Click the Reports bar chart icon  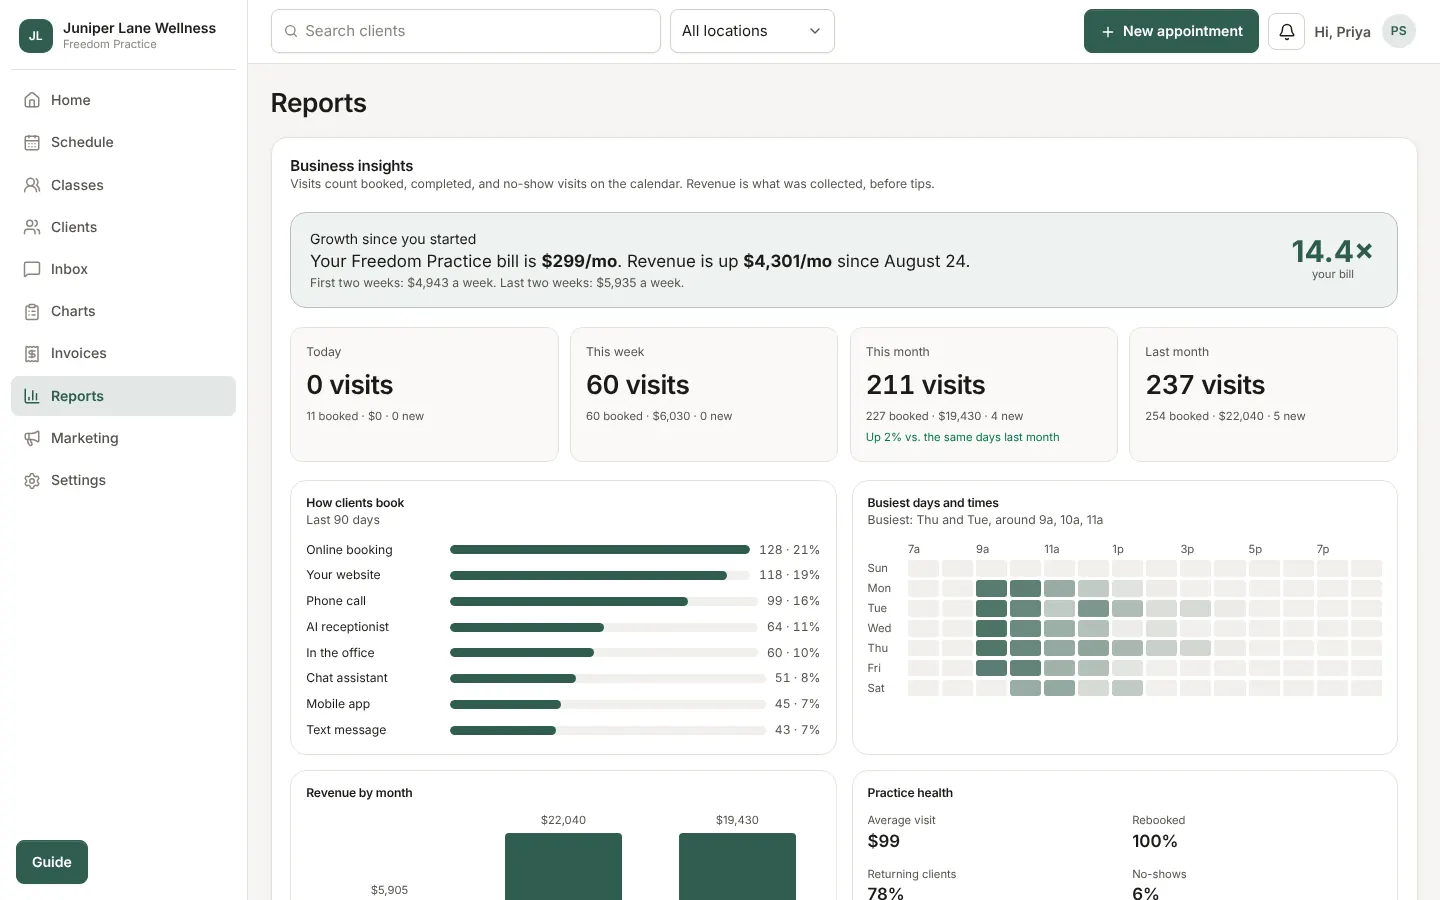tap(32, 396)
